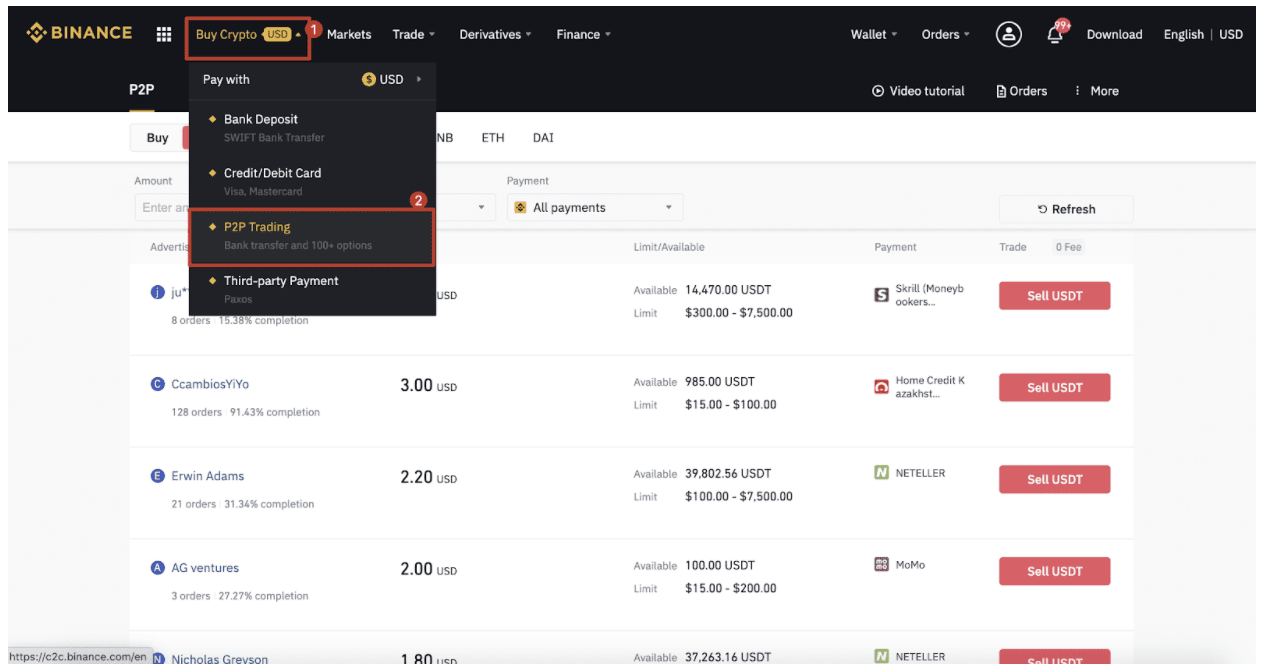
Task: Click the 2.20 USD price
Action: [428, 477]
